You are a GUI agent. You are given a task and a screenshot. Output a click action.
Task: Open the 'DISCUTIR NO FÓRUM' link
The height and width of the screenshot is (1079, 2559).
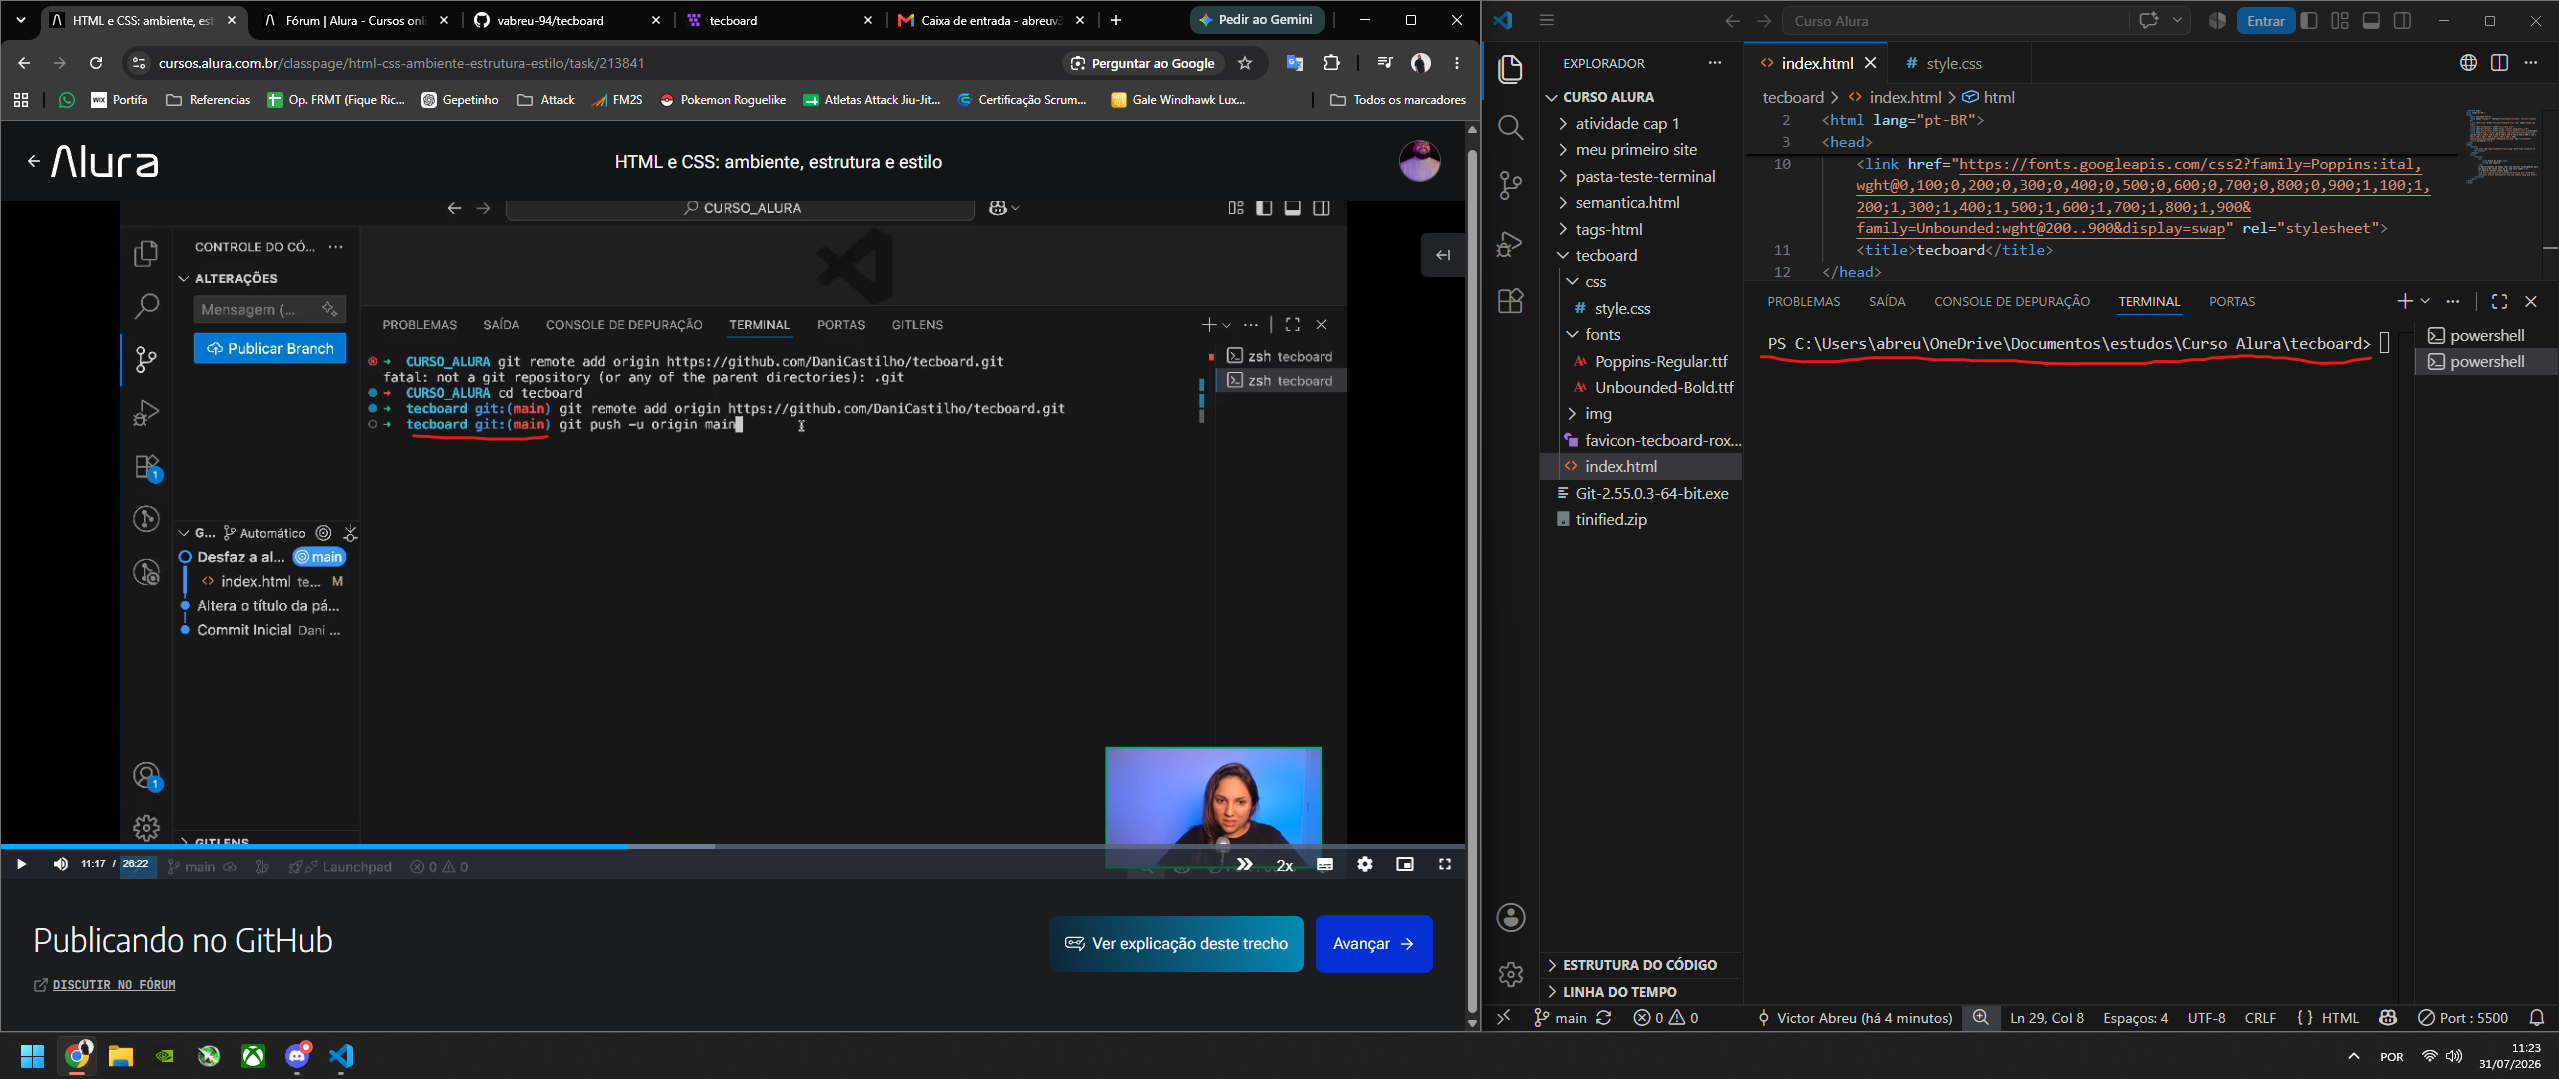114,985
